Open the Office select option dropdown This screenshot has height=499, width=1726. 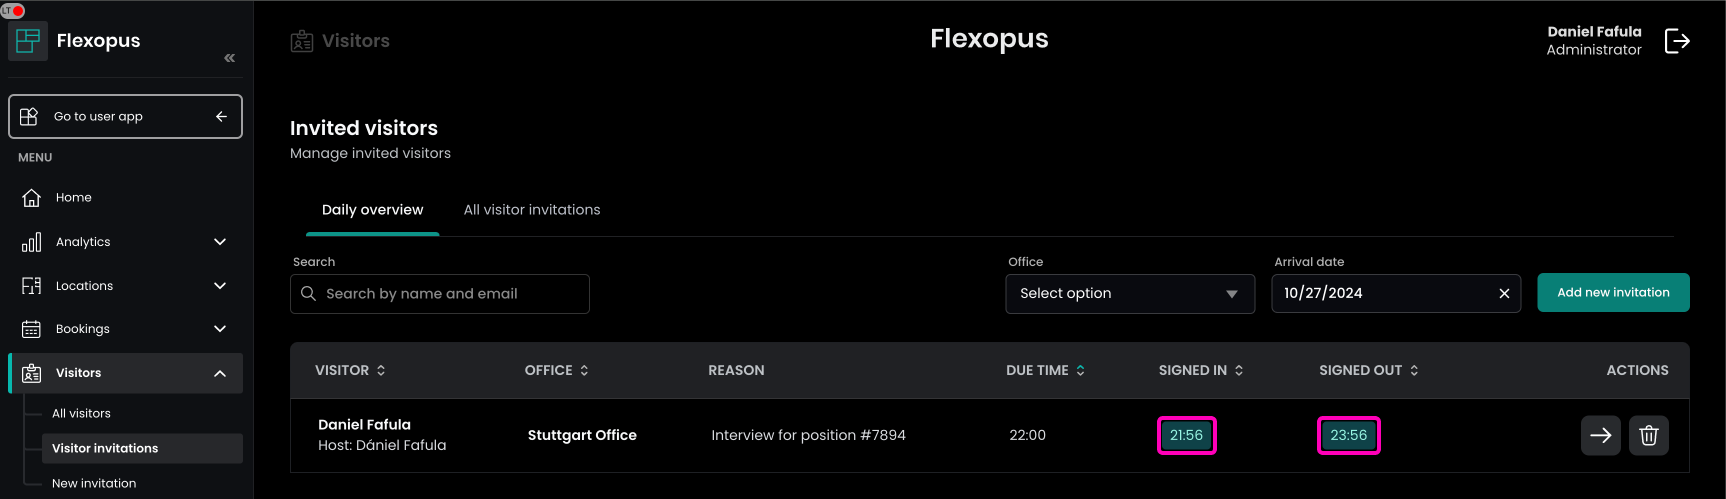click(1129, 294)
